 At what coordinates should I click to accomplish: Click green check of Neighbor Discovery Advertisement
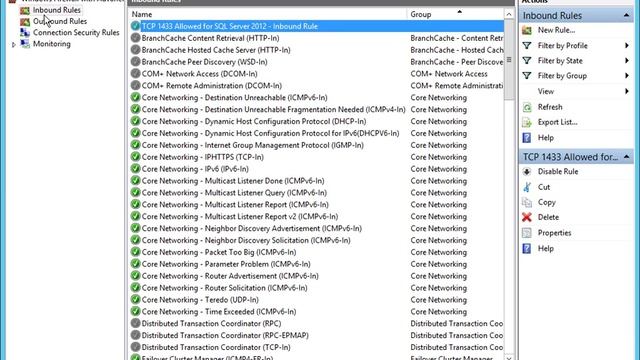136,228
